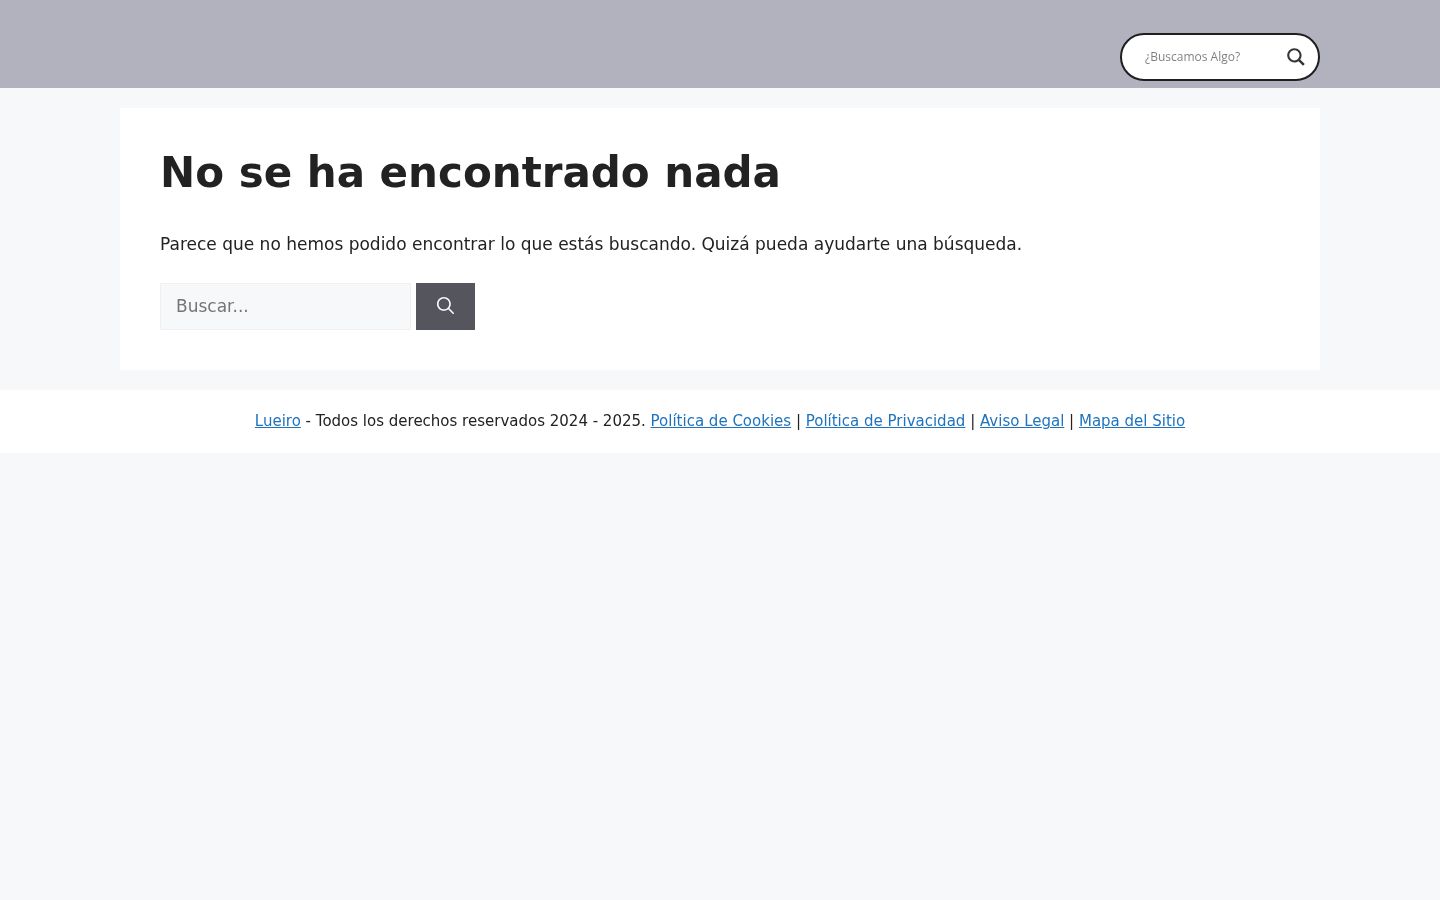Open the Mapa del Sitio link
The image size is (1440, 900).
(1132, 421)
